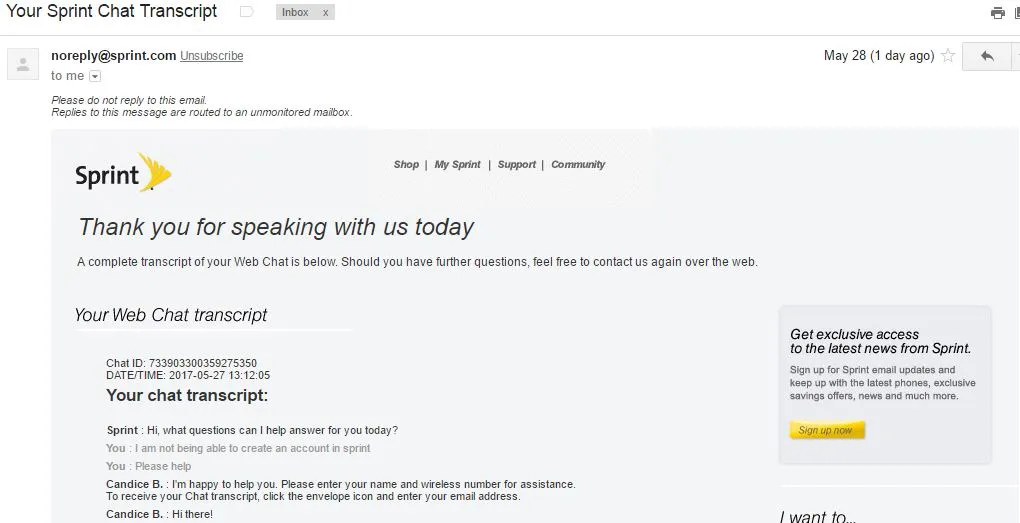The width and height of the screenshot is (1020, 523).
Task: Click the noreply@sprint.com sender name
Action: point(113,56)
